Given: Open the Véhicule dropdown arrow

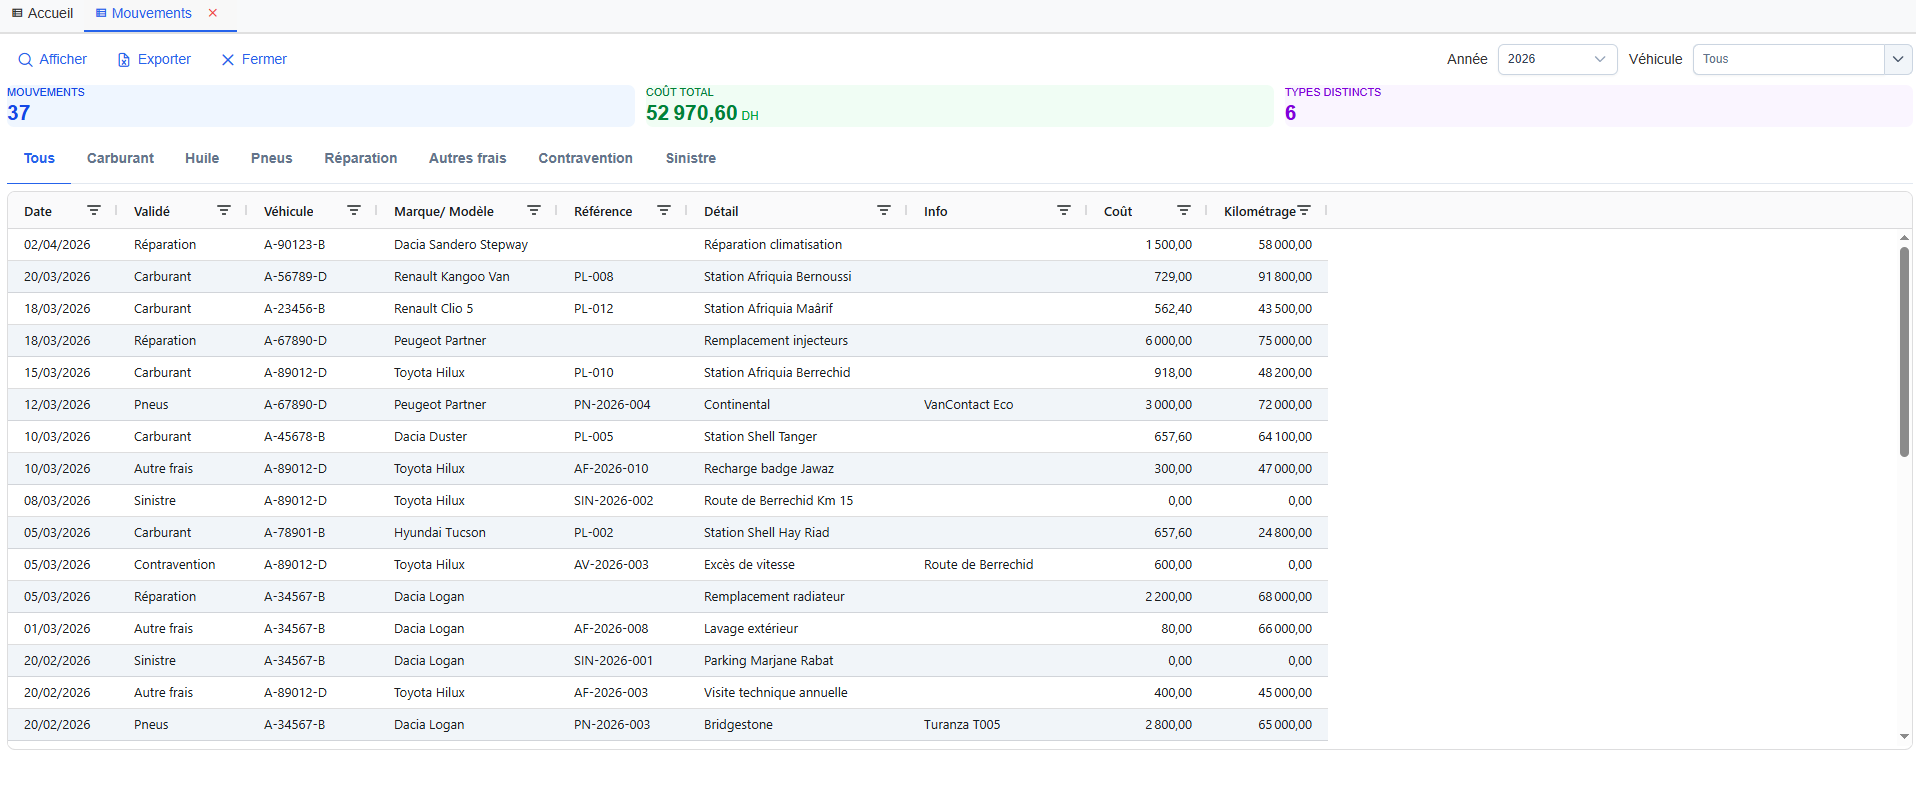Looking at the screenshot, I should pos(1897,59).
